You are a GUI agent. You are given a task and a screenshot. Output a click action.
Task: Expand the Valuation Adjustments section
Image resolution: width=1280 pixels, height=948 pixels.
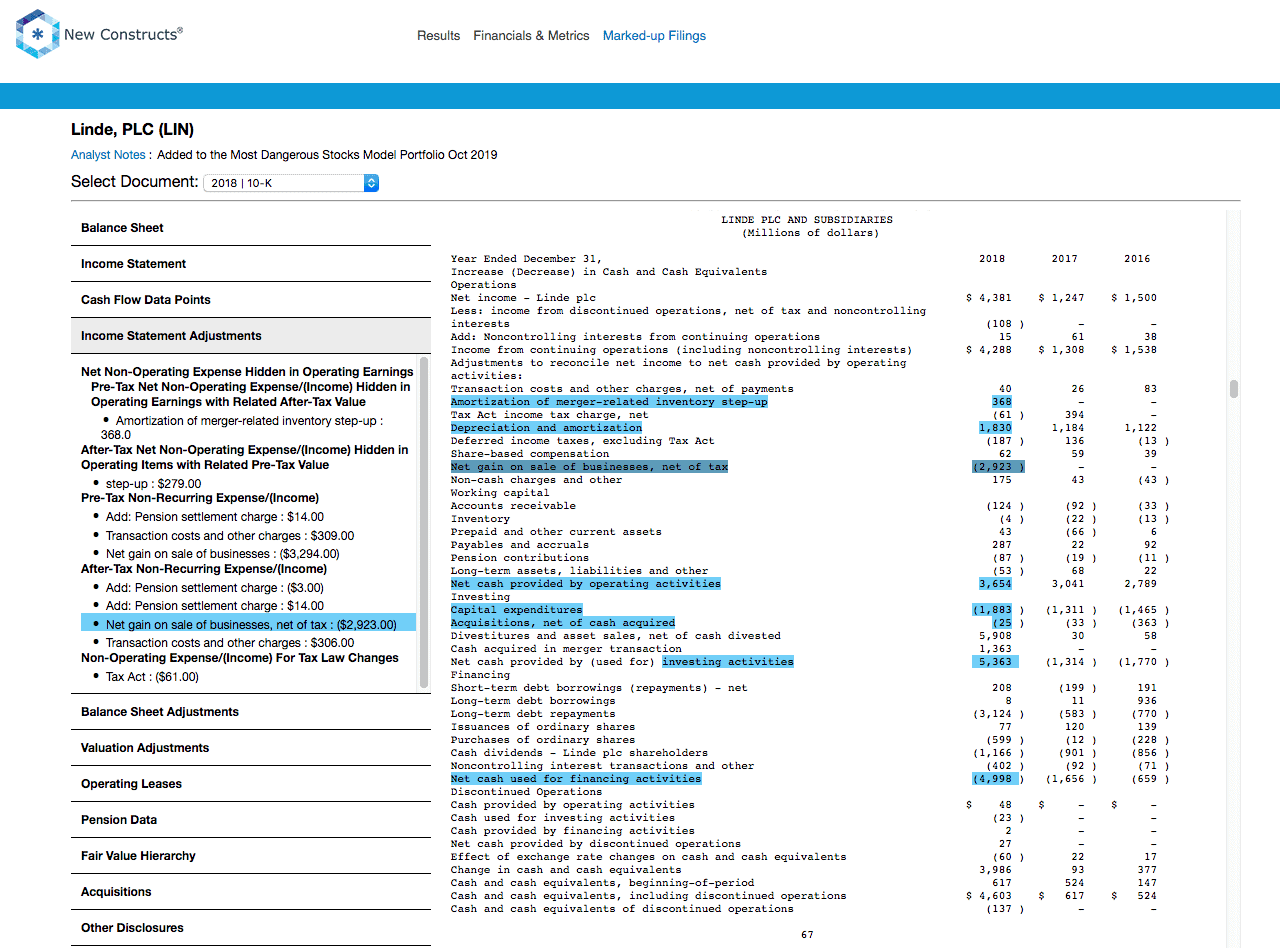click(251, 748)
